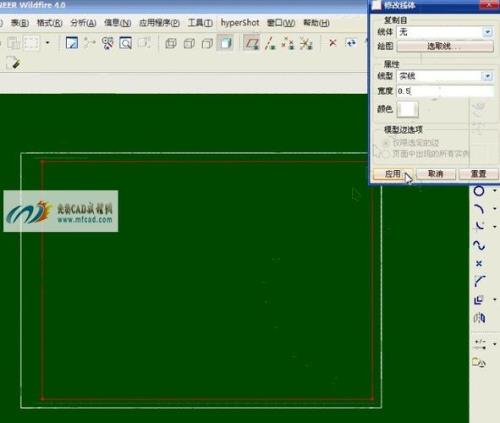This screenshot has width=500, height=423.
Task: Open the 分析(A) analysis menu
Action: click(x=83, y=23)
